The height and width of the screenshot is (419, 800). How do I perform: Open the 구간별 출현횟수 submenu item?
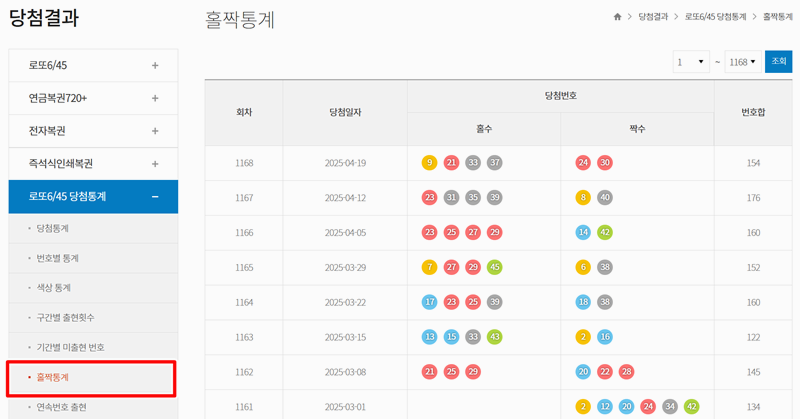tap(65, 317)
